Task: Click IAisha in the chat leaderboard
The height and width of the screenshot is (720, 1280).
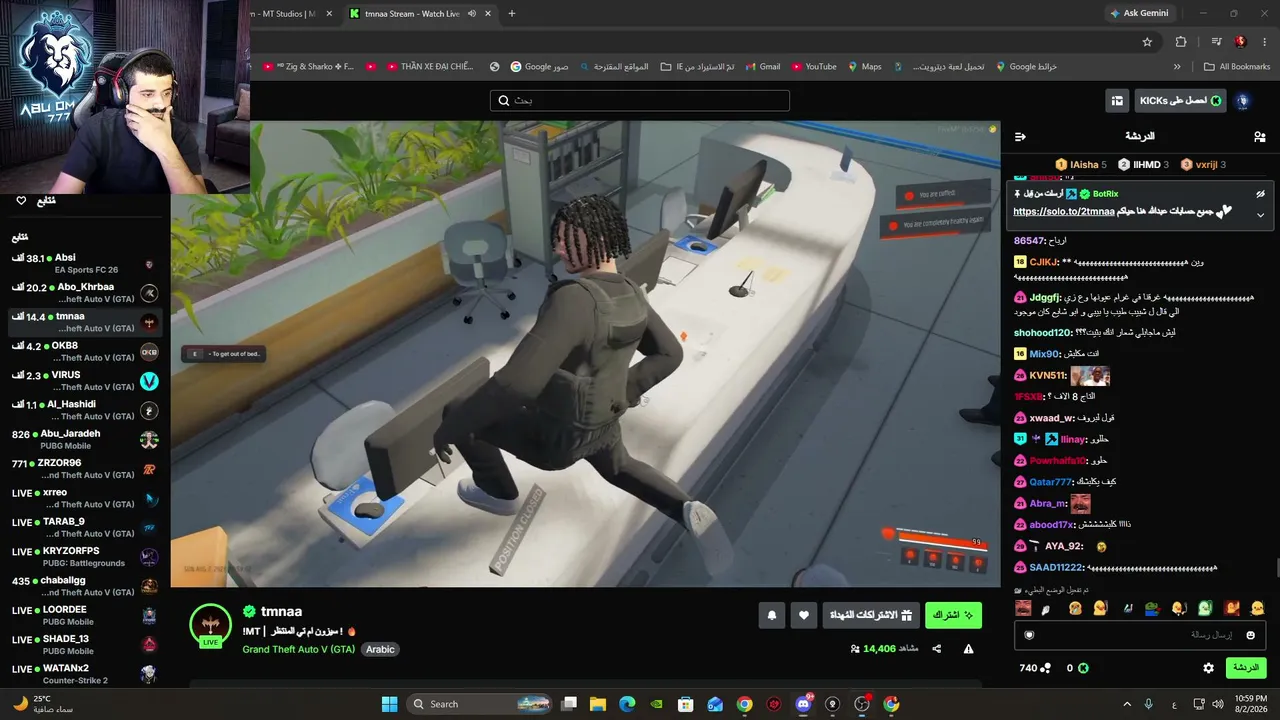Action: point(1081,165)
